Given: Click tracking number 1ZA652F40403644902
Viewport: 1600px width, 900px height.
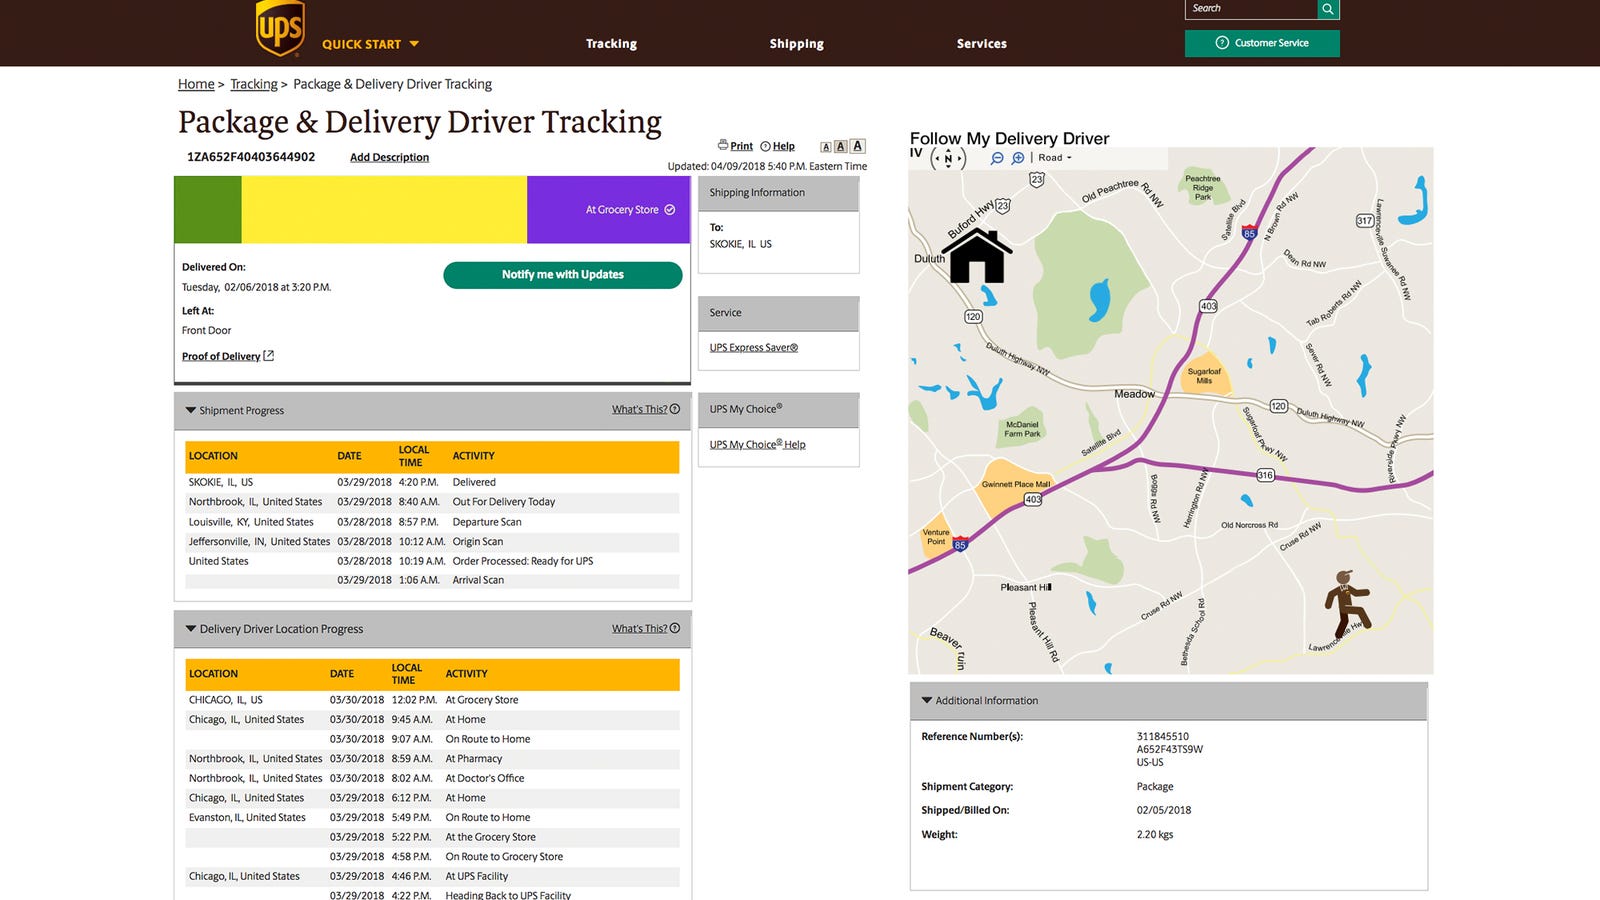Looking at the screenshot, I should pyautogui.click(x=251, y=157).
